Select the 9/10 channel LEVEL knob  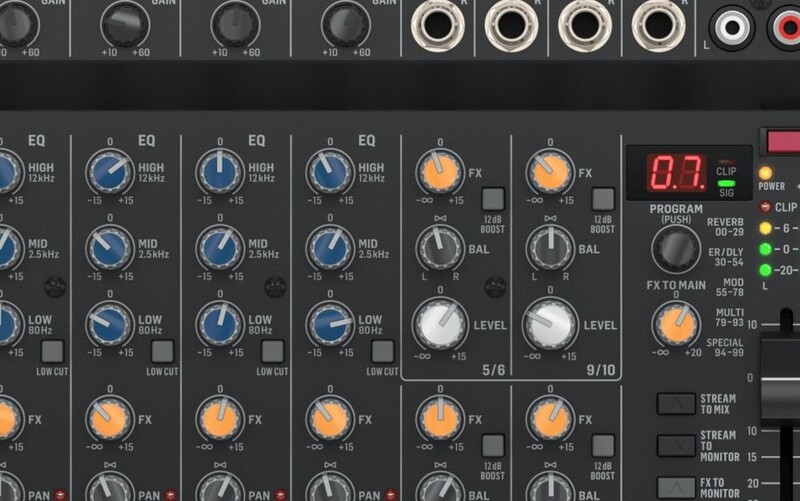pyautogui.click(x=551, y=325)
